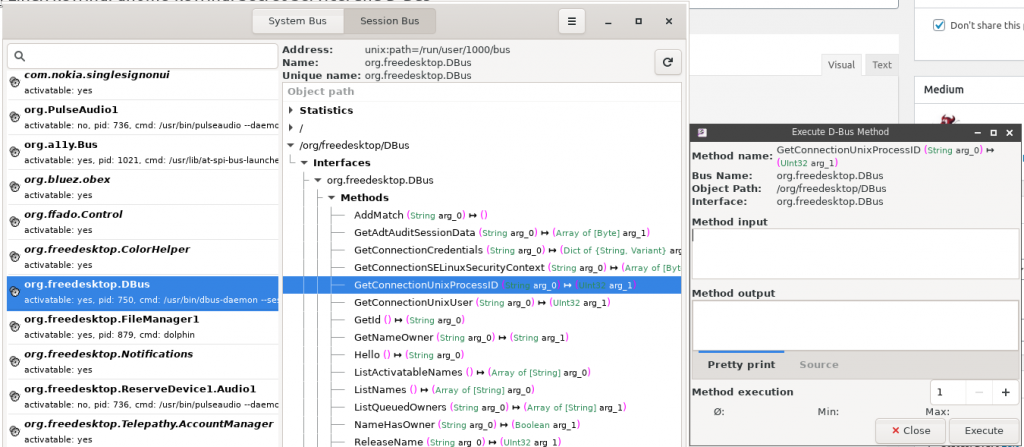Click the Object path column header
The height and width of the screenshot is (447, 1024).
(482, 91)
